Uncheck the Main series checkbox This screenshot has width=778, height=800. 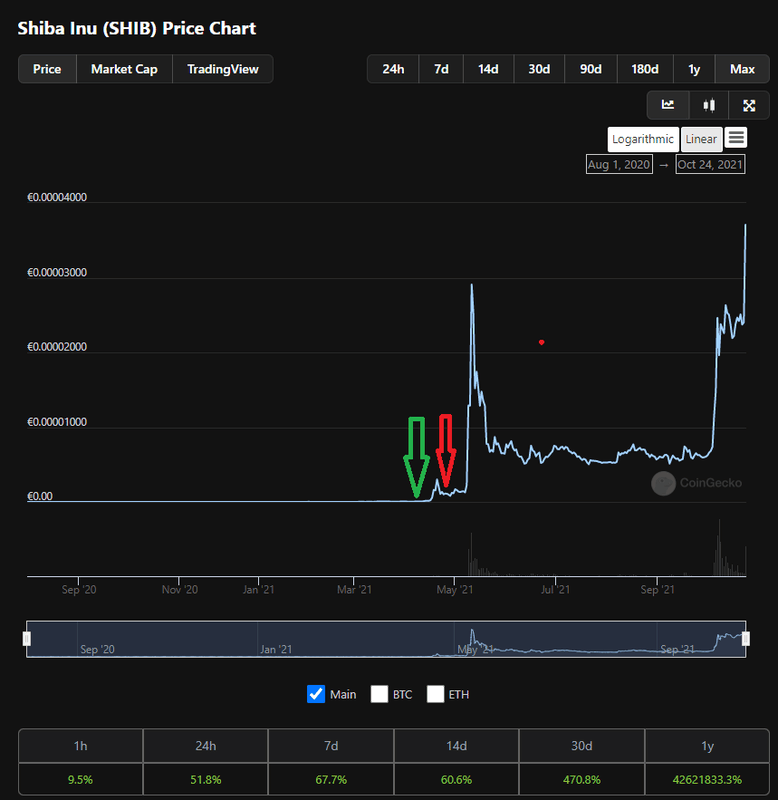tap(316, 694)
